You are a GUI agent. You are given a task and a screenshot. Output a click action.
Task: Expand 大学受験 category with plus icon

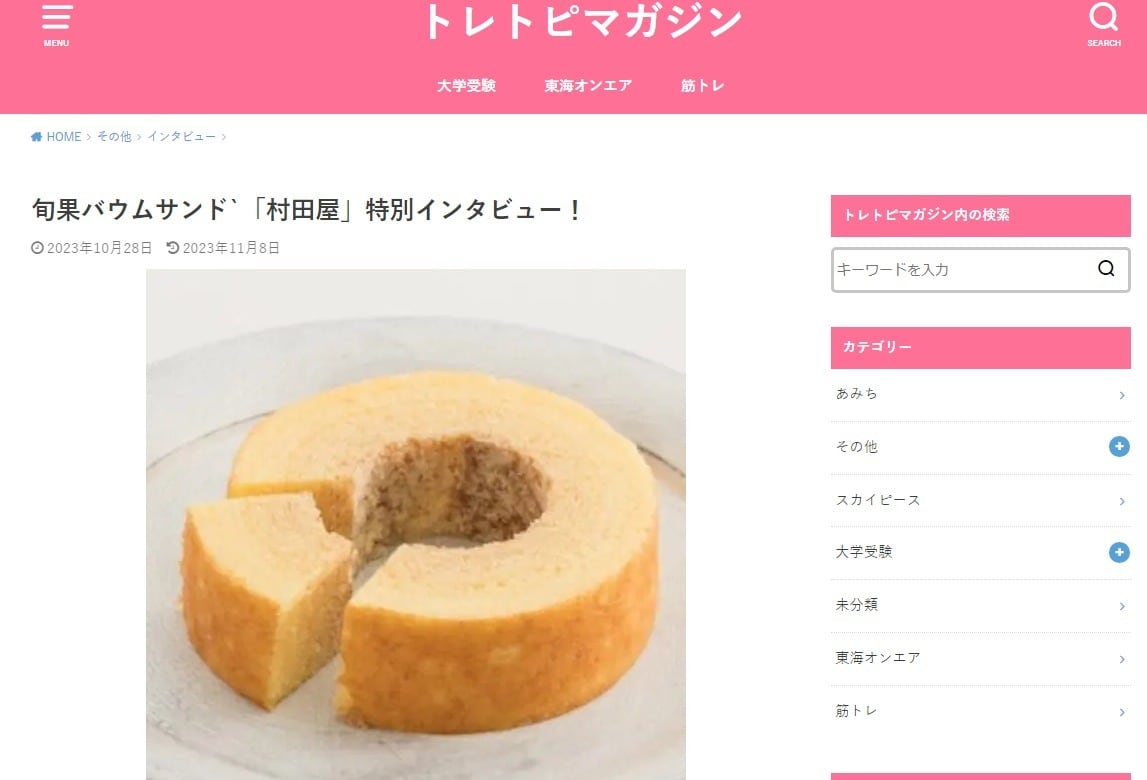click(1118, 552)
